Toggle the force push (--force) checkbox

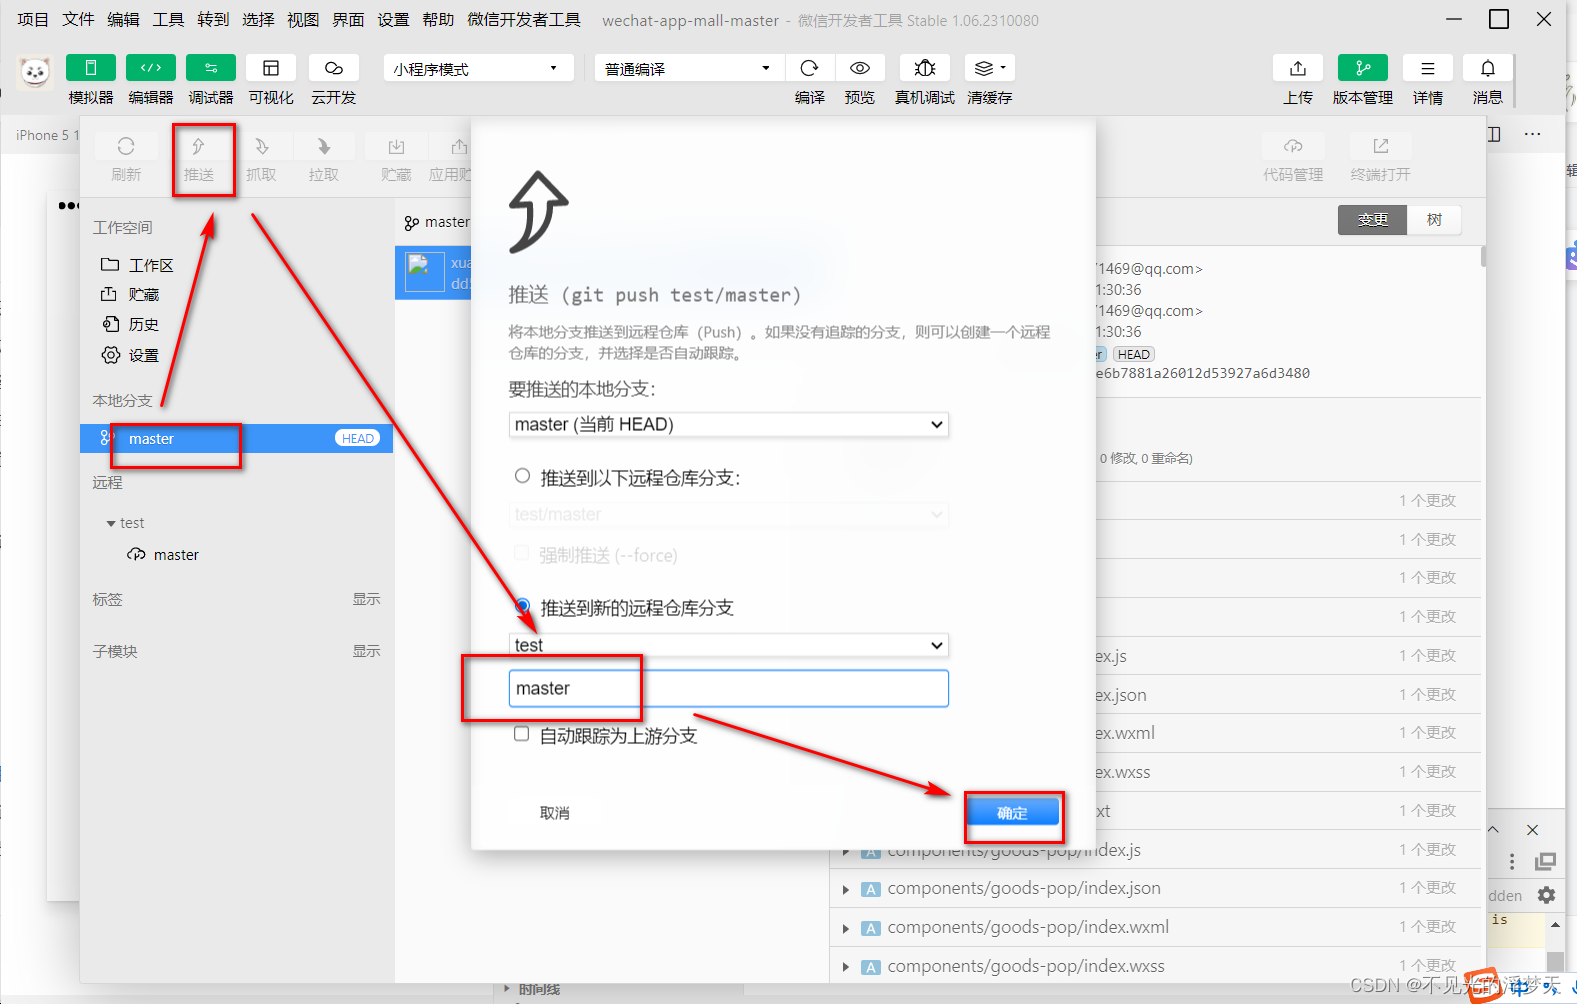click(x=521, y=553)
